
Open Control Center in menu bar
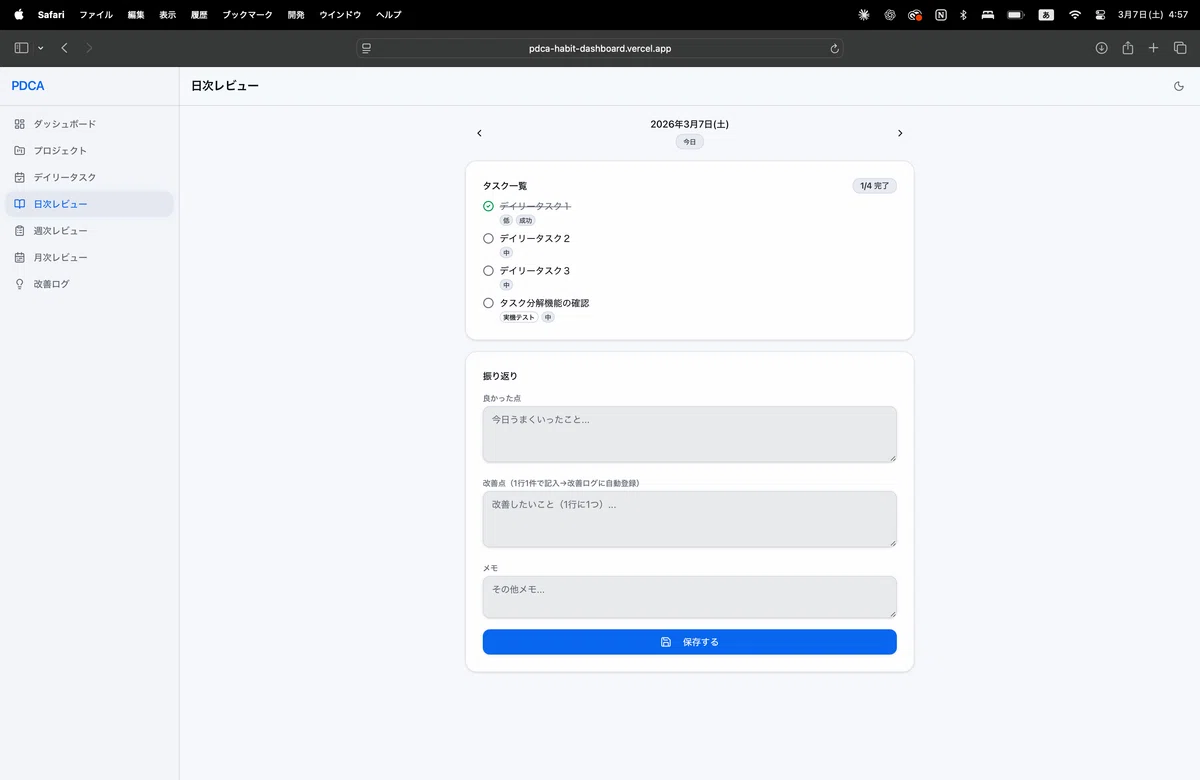1101,15
